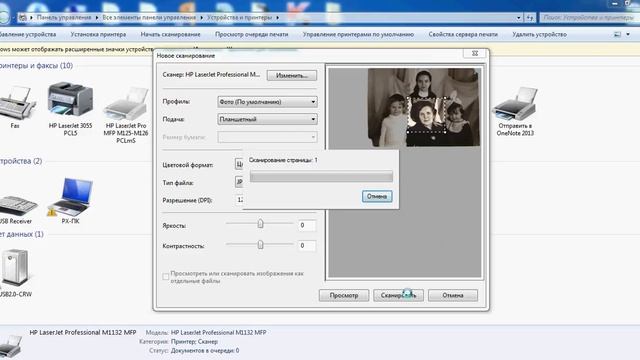Select the USB2.0-CRW storage device icon
The height and width of the screenshot is (360, 640).
coord(15,267)
